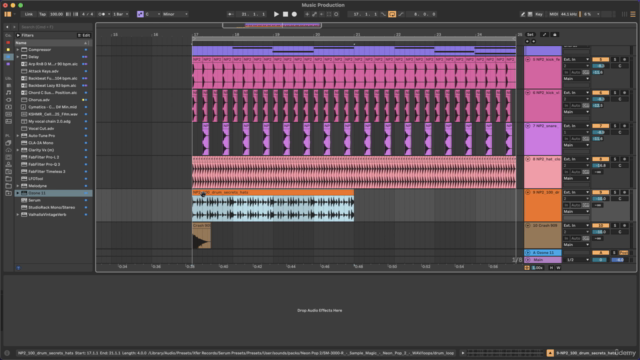Arm track 8 NP2_hat for recording
Image resolution: width=640 pixels, height=360 pixels.
pyautogui.click(x=624, y=159)
